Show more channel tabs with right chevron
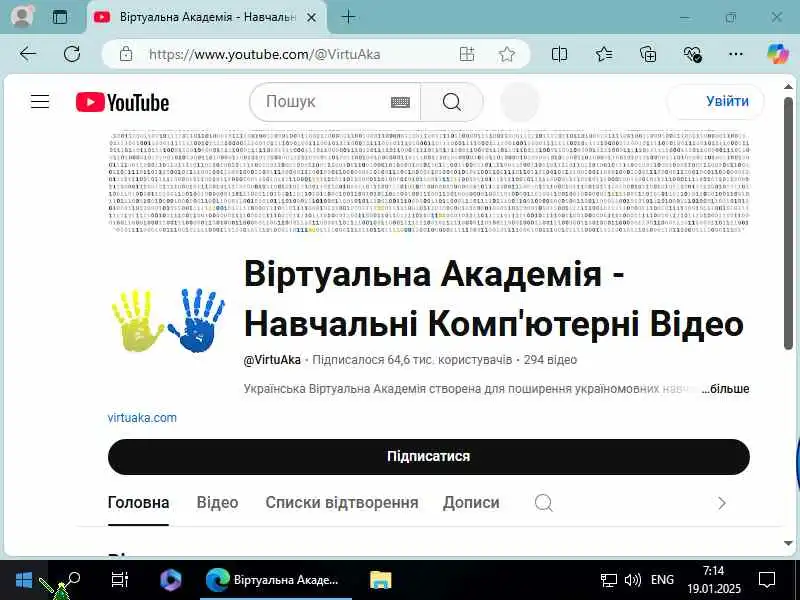The width and height of the screenshot is (800, 600). click(721, 504)
